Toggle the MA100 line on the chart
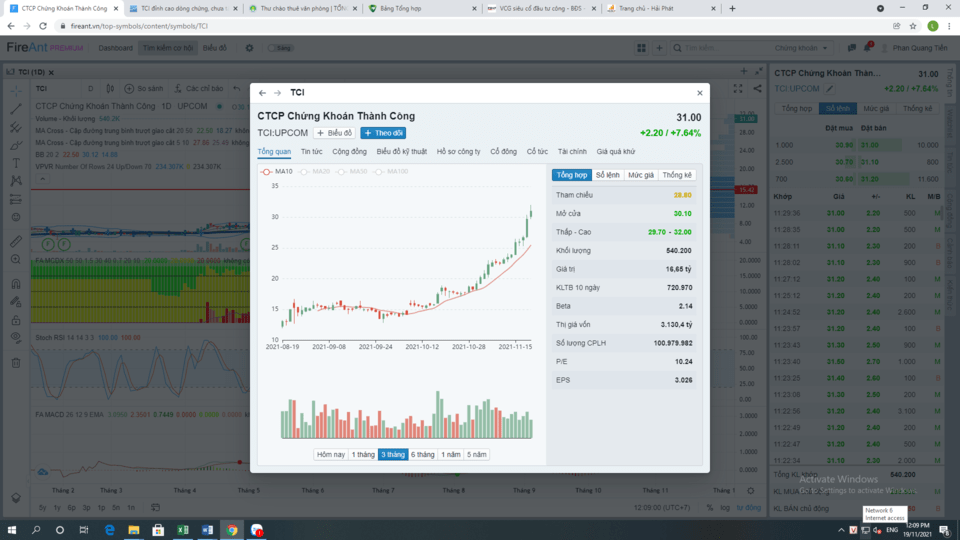The width and height of the screenshot is (960, 540). point(391,171)
